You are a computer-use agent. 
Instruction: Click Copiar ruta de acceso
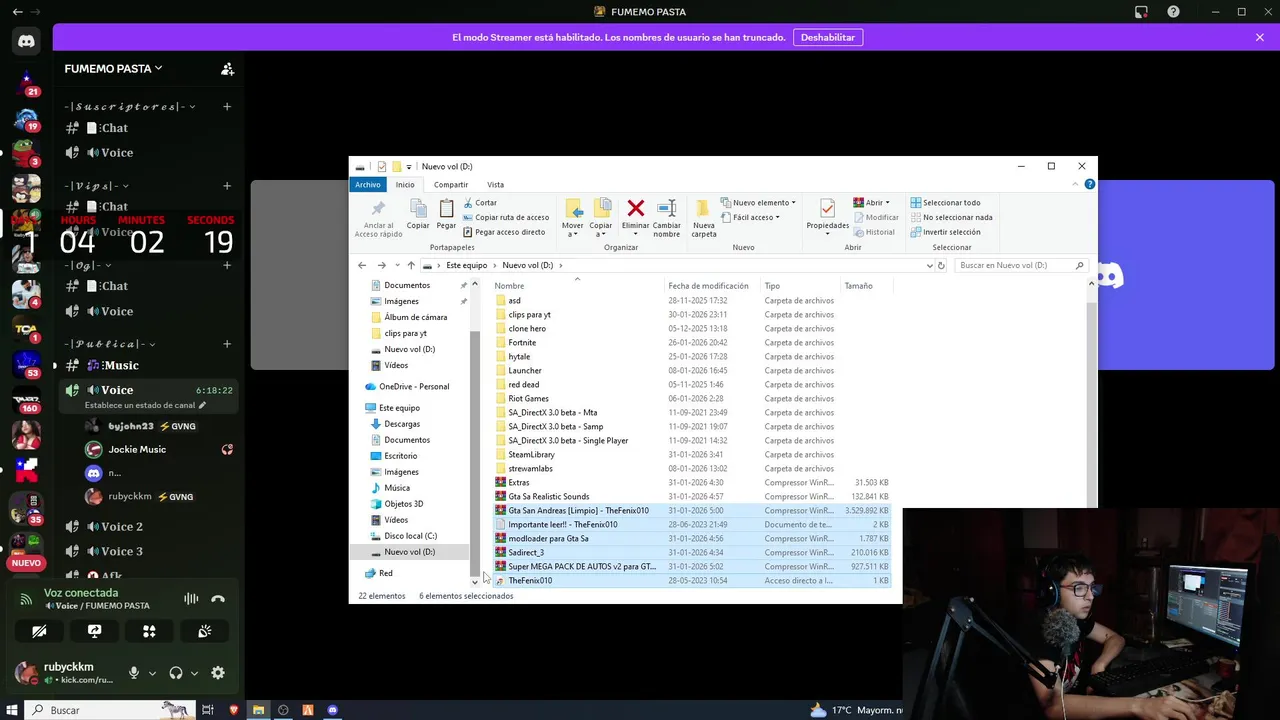coord(505,217)
